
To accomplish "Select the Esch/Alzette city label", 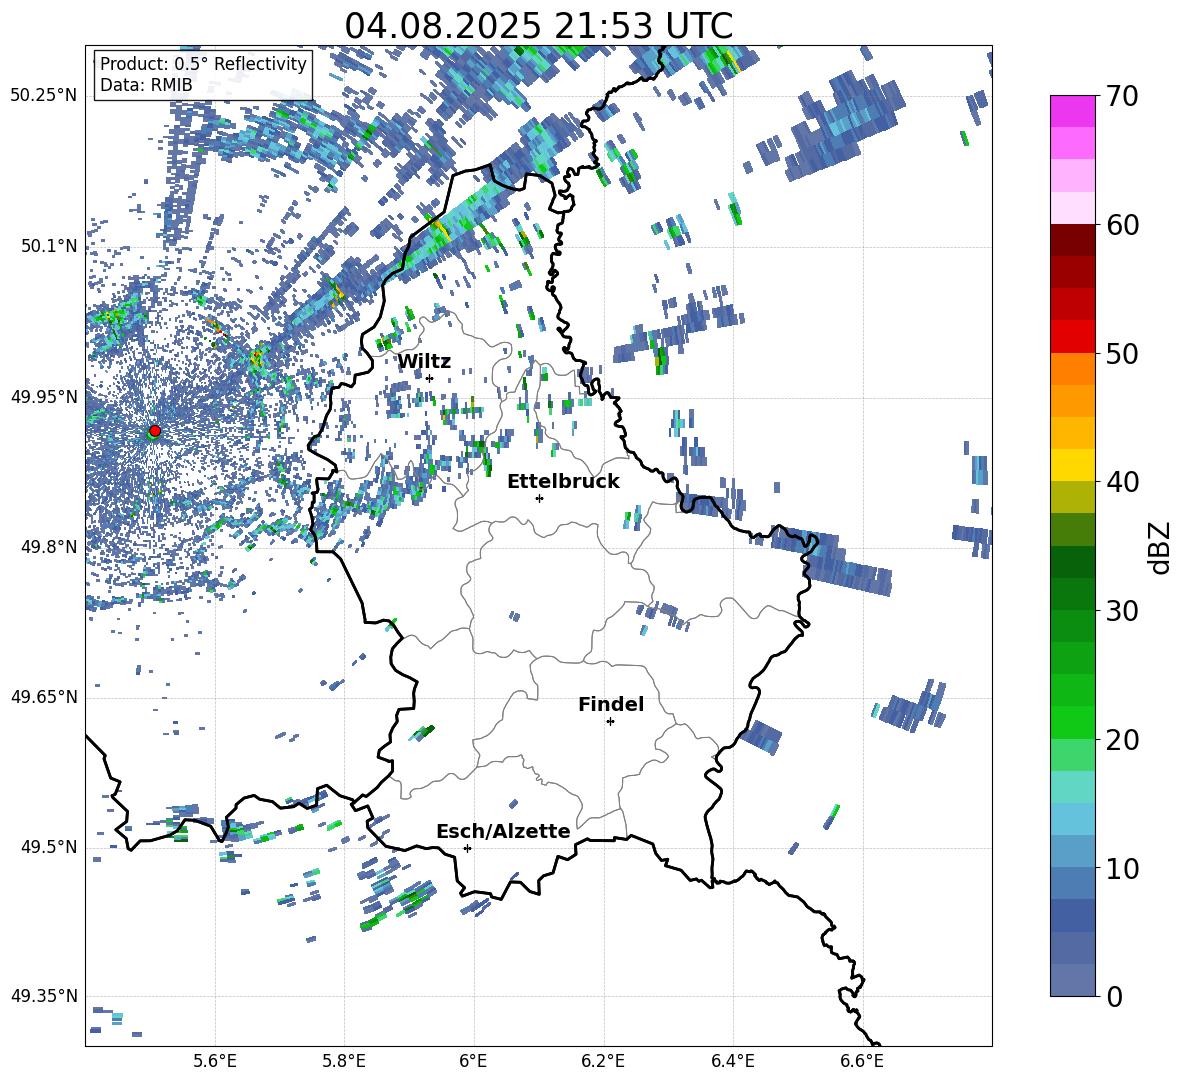I will tap(503, 831).
